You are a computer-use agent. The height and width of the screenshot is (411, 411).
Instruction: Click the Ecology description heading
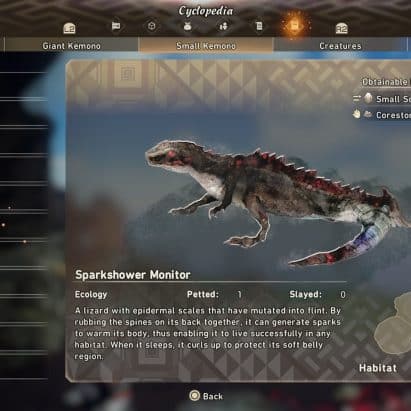coord(91,294)
